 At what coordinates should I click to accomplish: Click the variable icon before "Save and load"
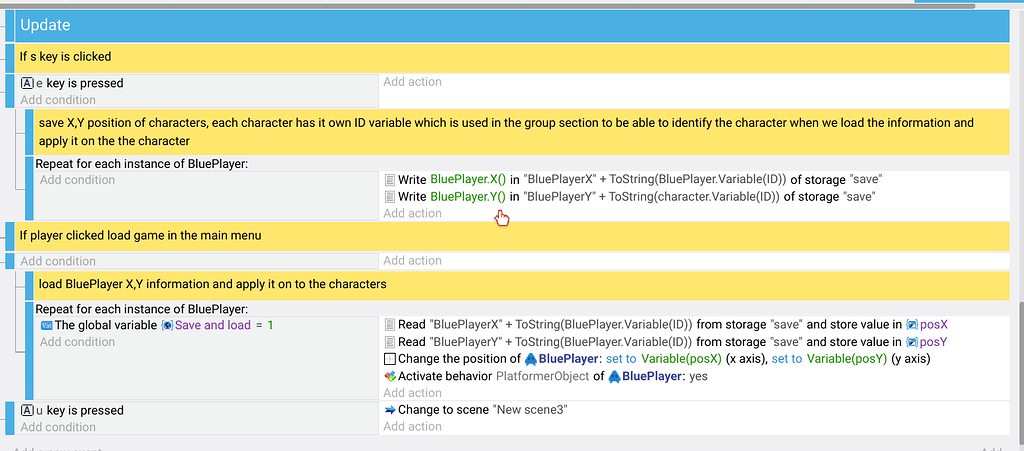pos(167,325)
